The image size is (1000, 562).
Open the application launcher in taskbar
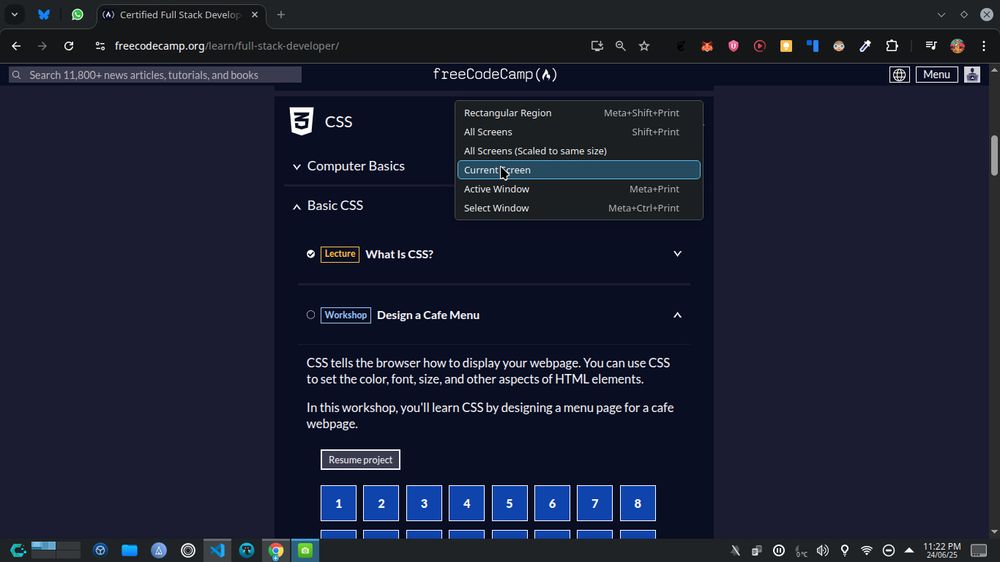(x=17, y=550)
